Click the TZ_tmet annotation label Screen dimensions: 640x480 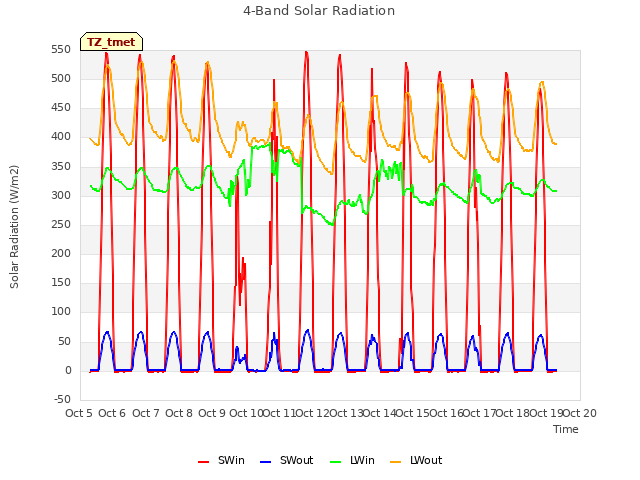point(111,42)
